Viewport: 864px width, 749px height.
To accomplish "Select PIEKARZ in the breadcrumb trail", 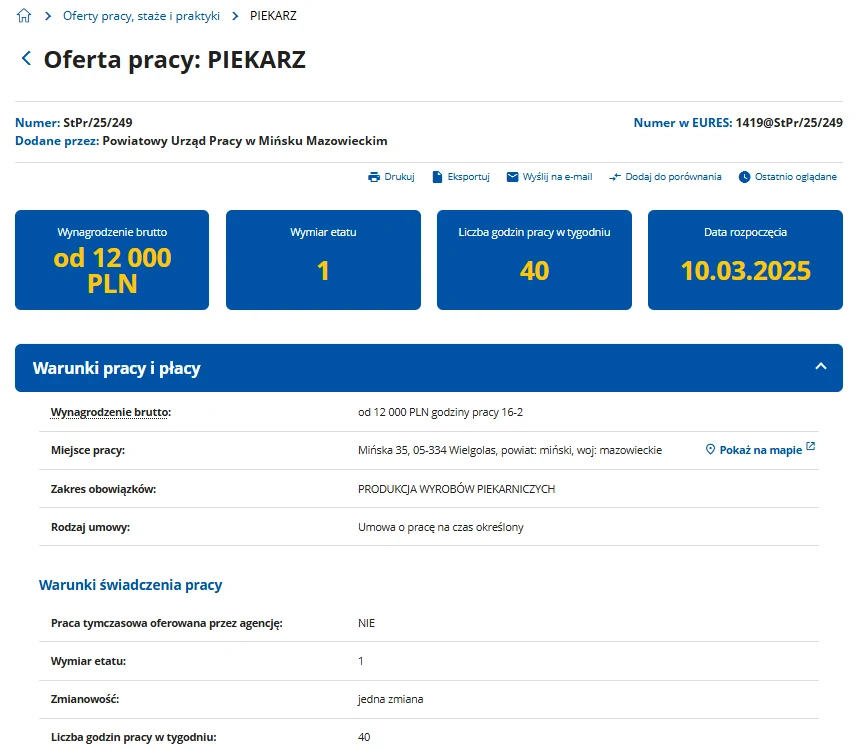I will [x=271, y=15].
